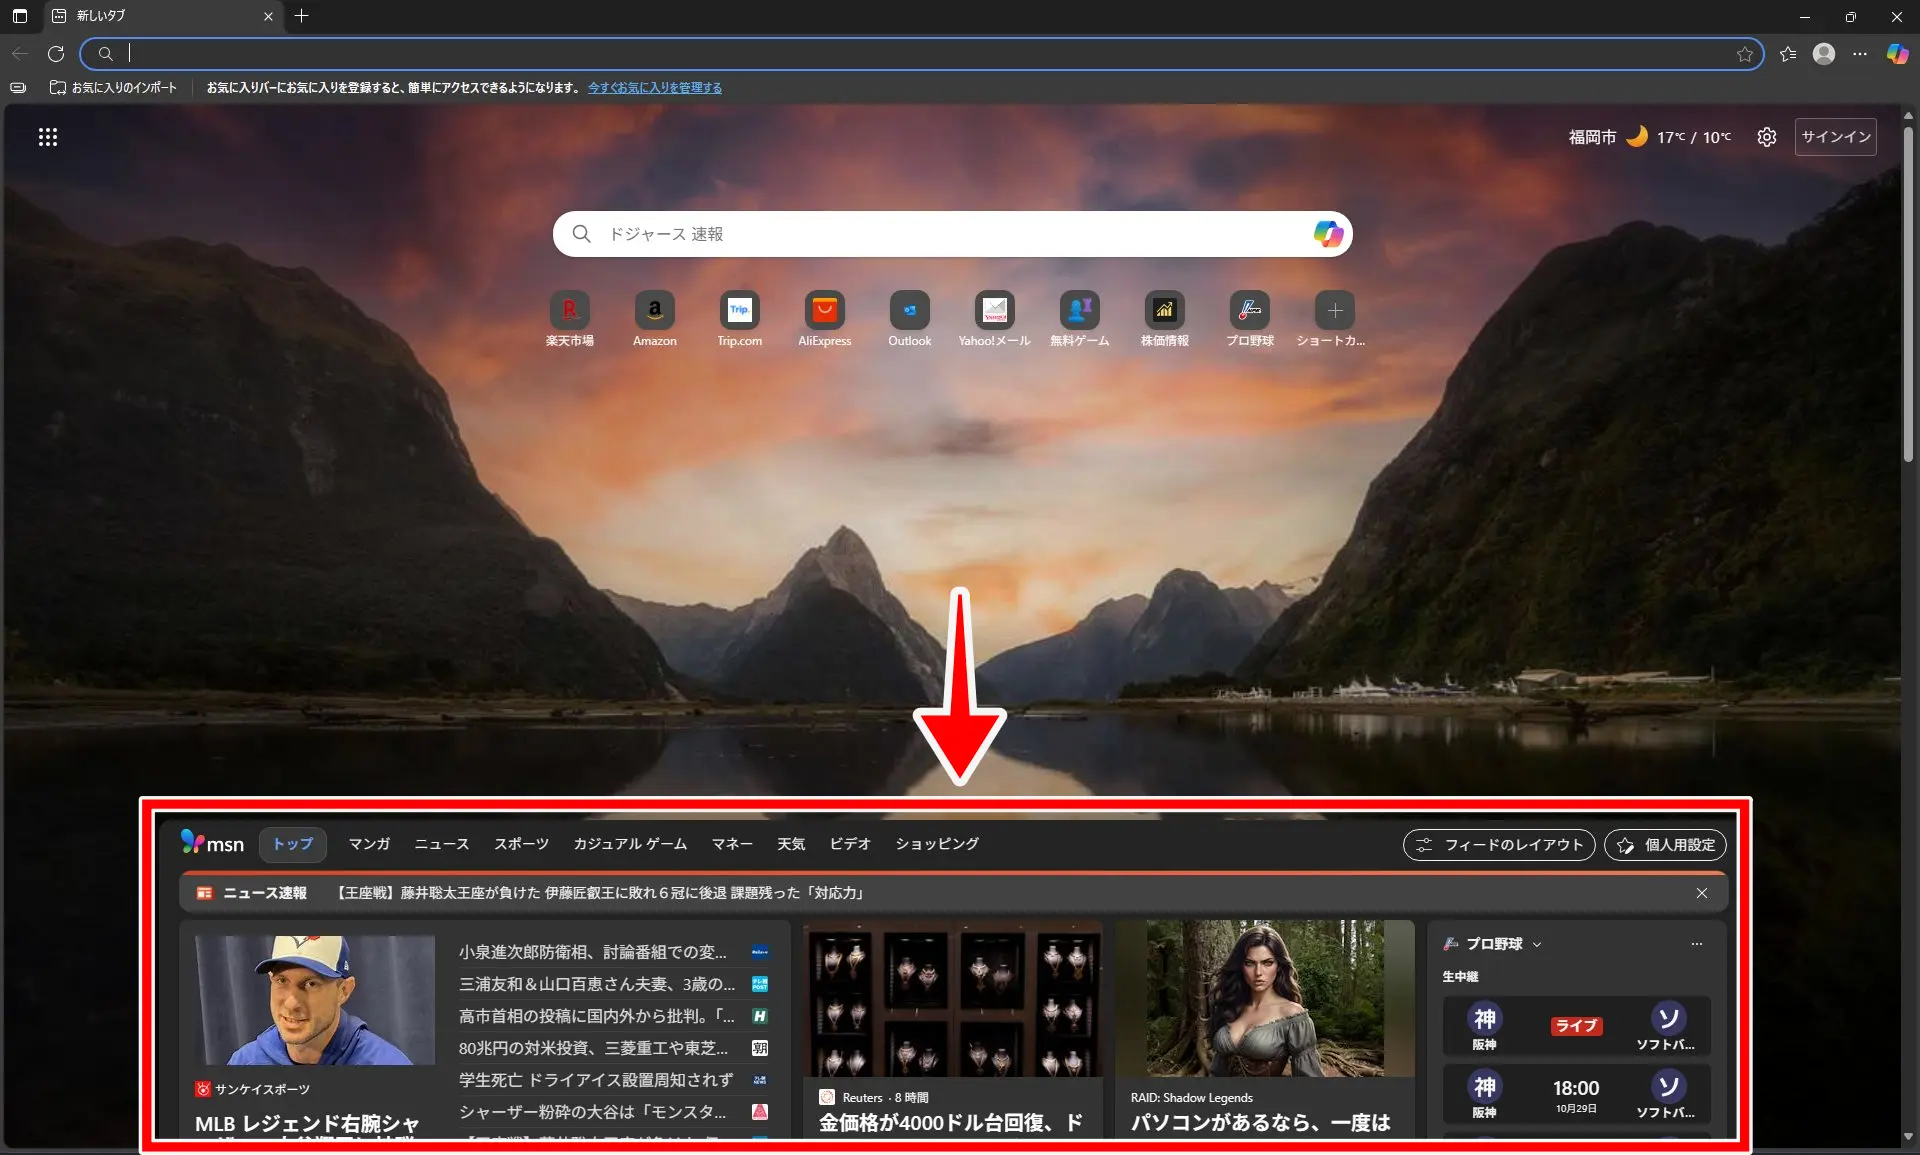Open the Amazon shortcut tile
This screenshot has width=1920, height=1155.
(654, 311)
